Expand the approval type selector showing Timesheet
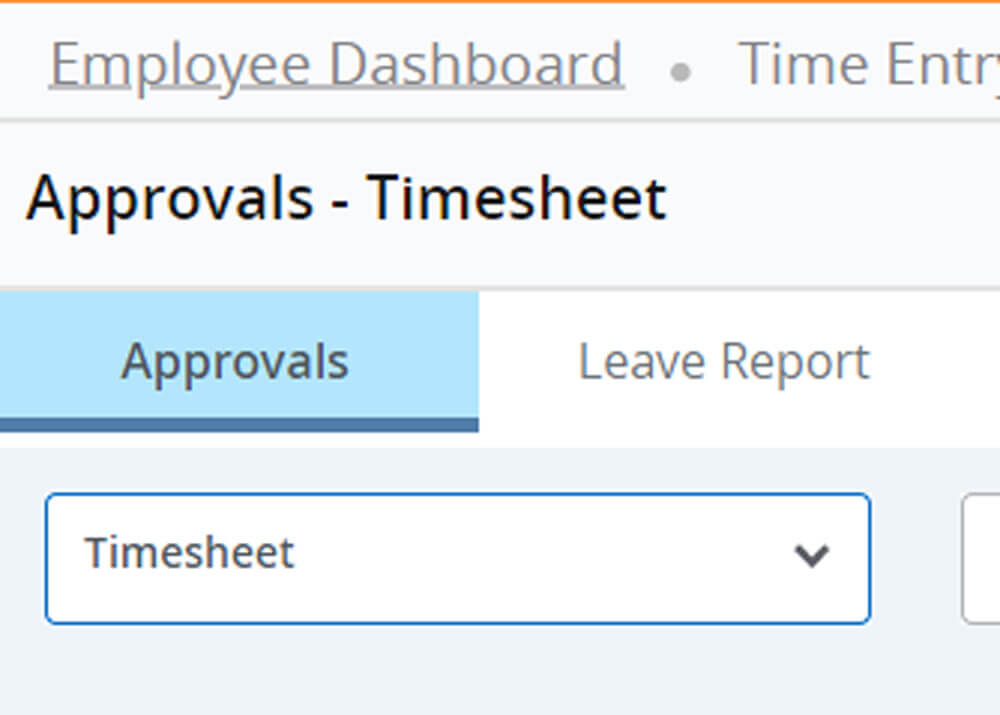This screenshot has height=715, width=1000. click(458, 558)
